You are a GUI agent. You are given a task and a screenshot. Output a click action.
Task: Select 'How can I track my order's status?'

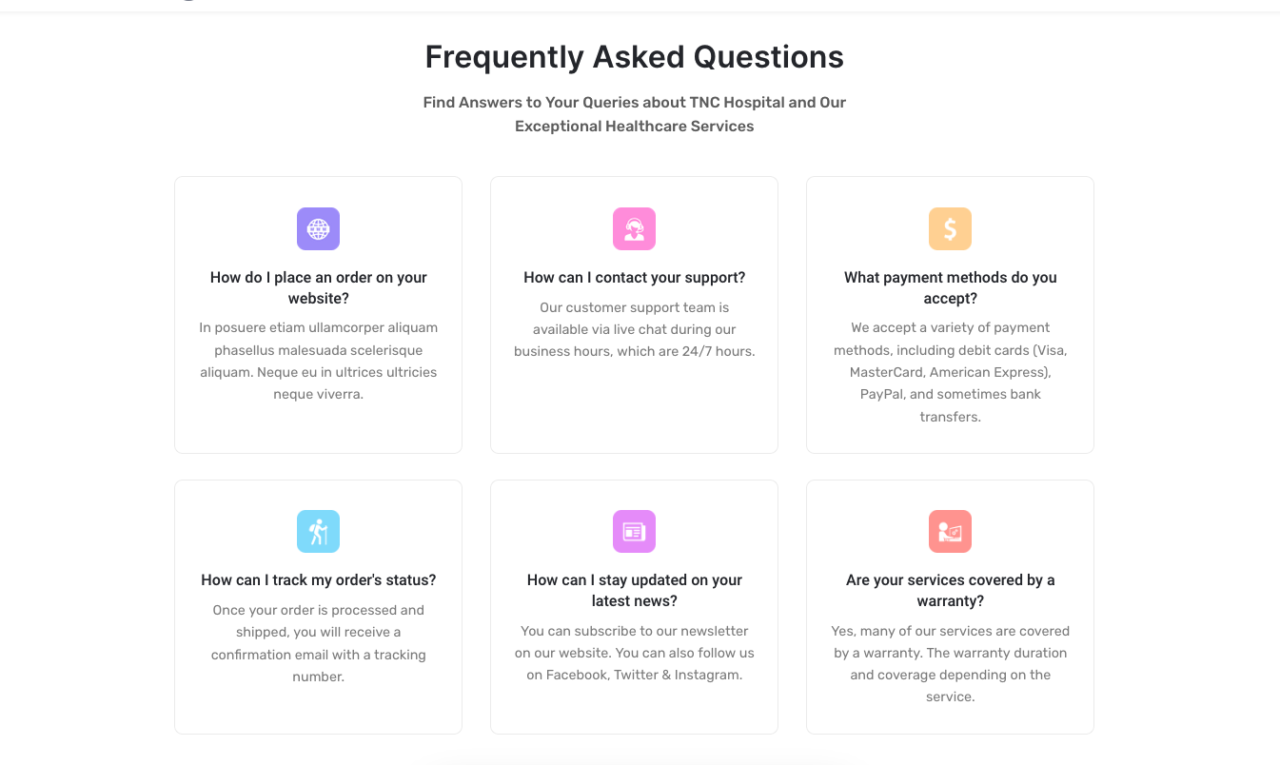tap(318, 580)
